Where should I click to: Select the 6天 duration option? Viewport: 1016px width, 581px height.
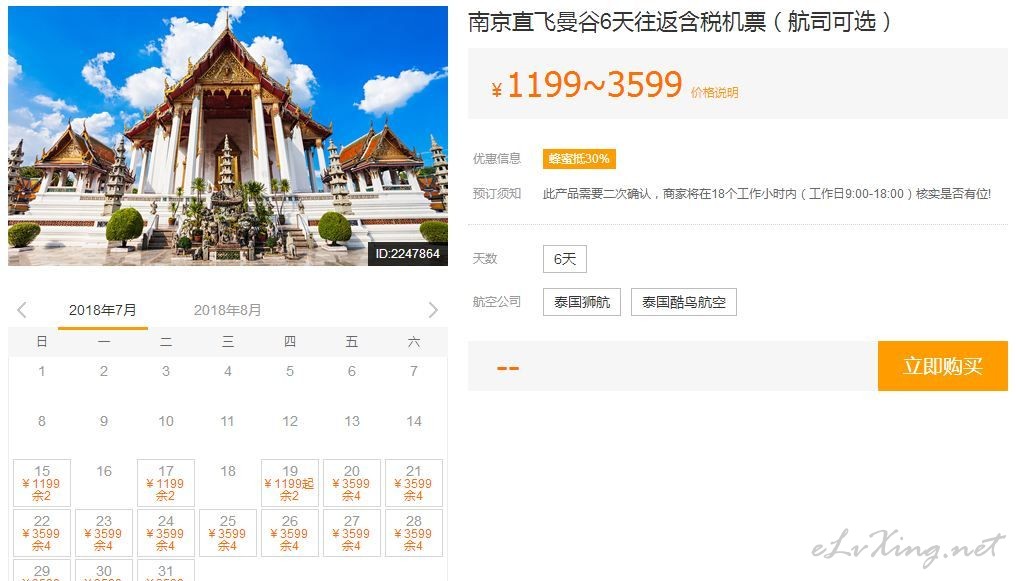(x=565, y=259)
